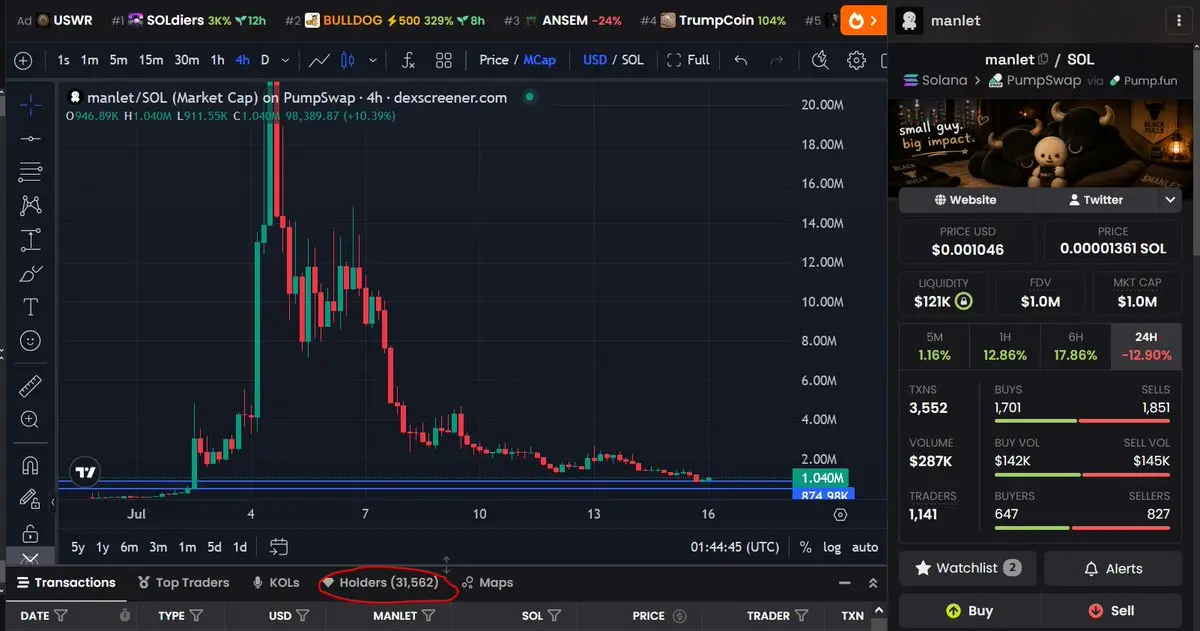Open the token Website link
The height and width of the screenshot is (631, 1200).
point(965,200)
